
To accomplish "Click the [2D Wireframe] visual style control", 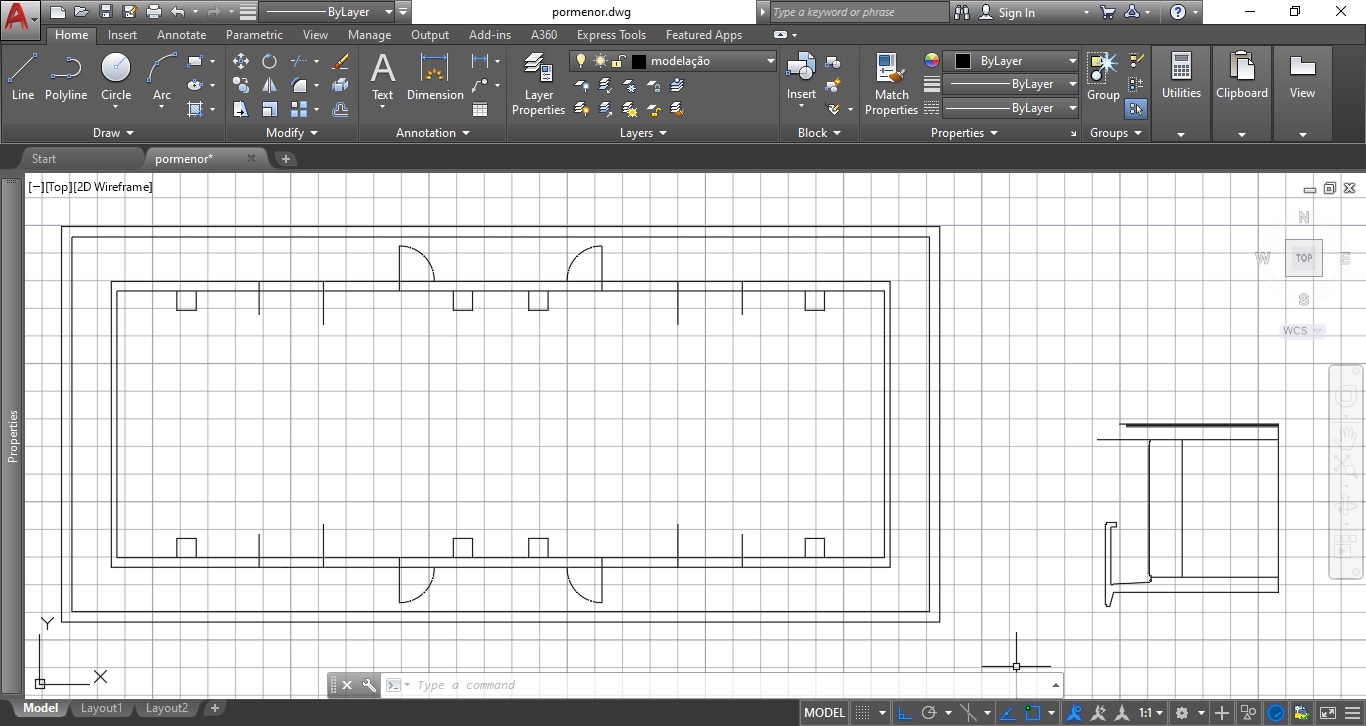I will (113, 186).
